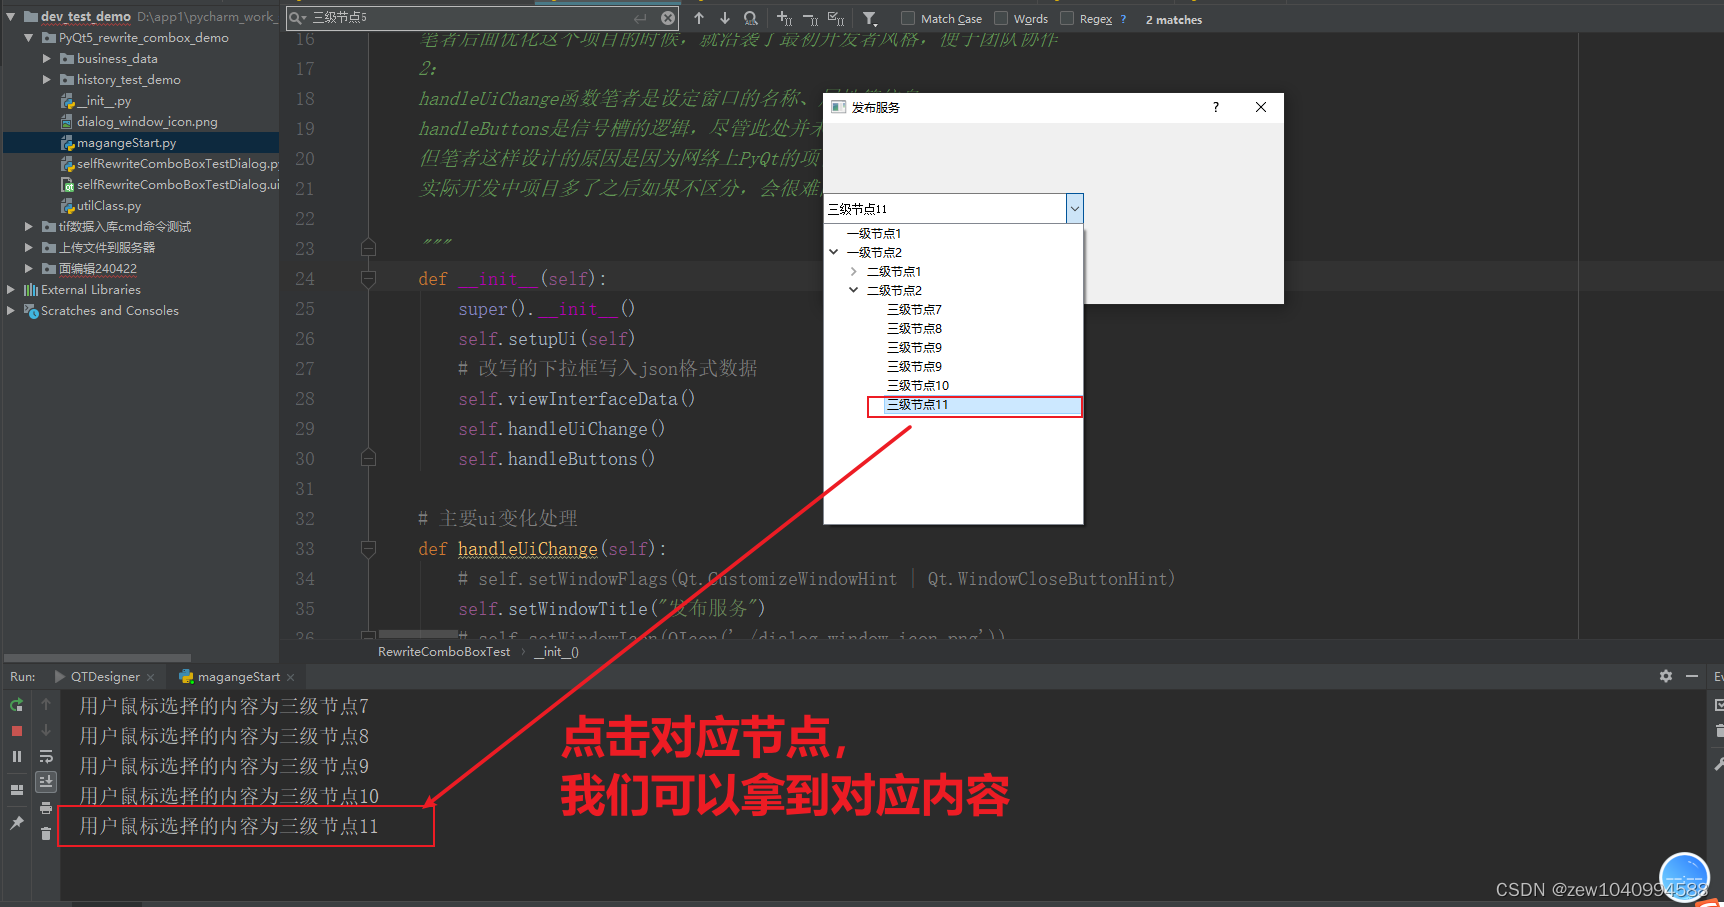Open the combo box dropdown in 发布服务 dialog
Image resolution: width=1724 pixels, height=907 pixels.
[1074, 208]
